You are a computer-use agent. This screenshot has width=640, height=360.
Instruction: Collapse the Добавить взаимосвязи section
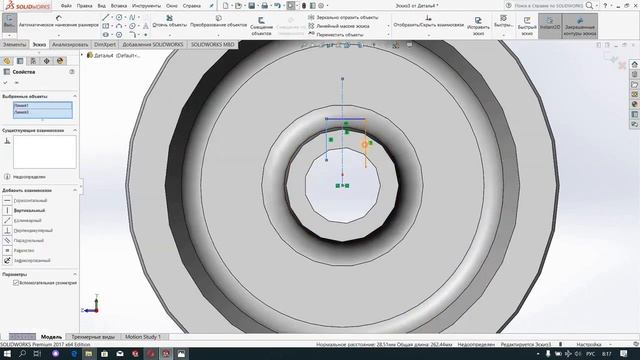[75, 190]
